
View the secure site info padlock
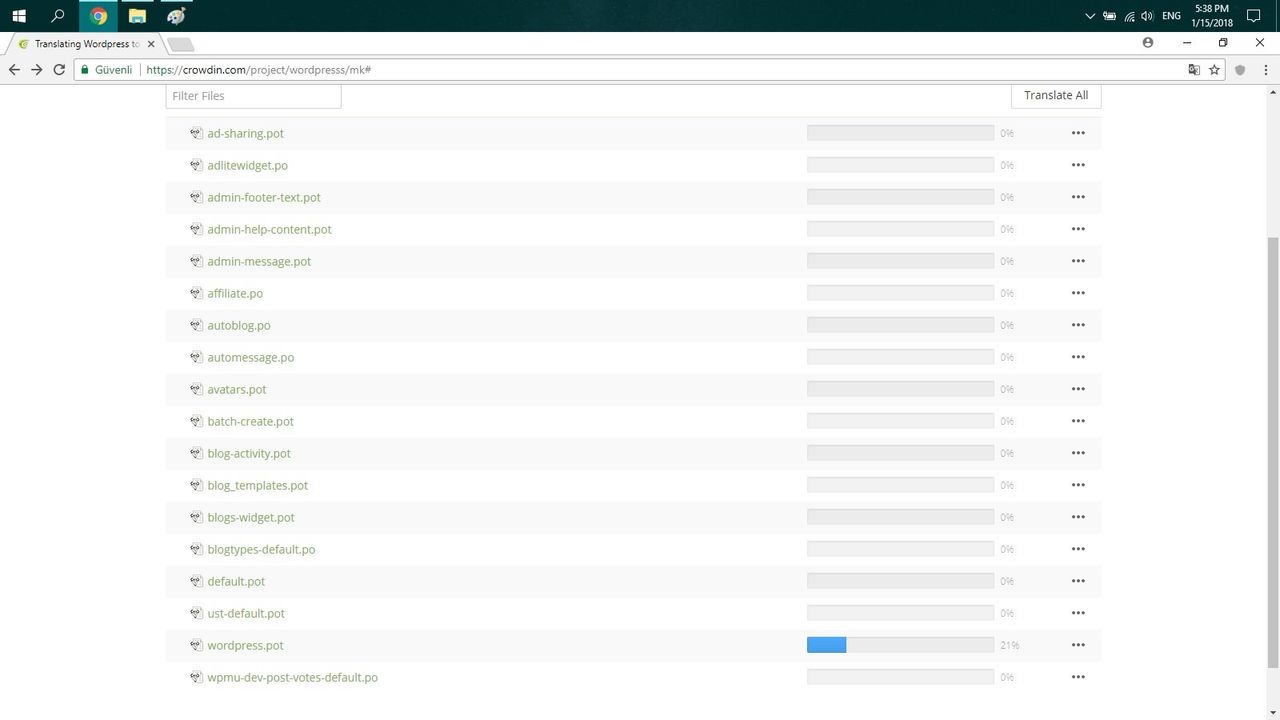85,70
